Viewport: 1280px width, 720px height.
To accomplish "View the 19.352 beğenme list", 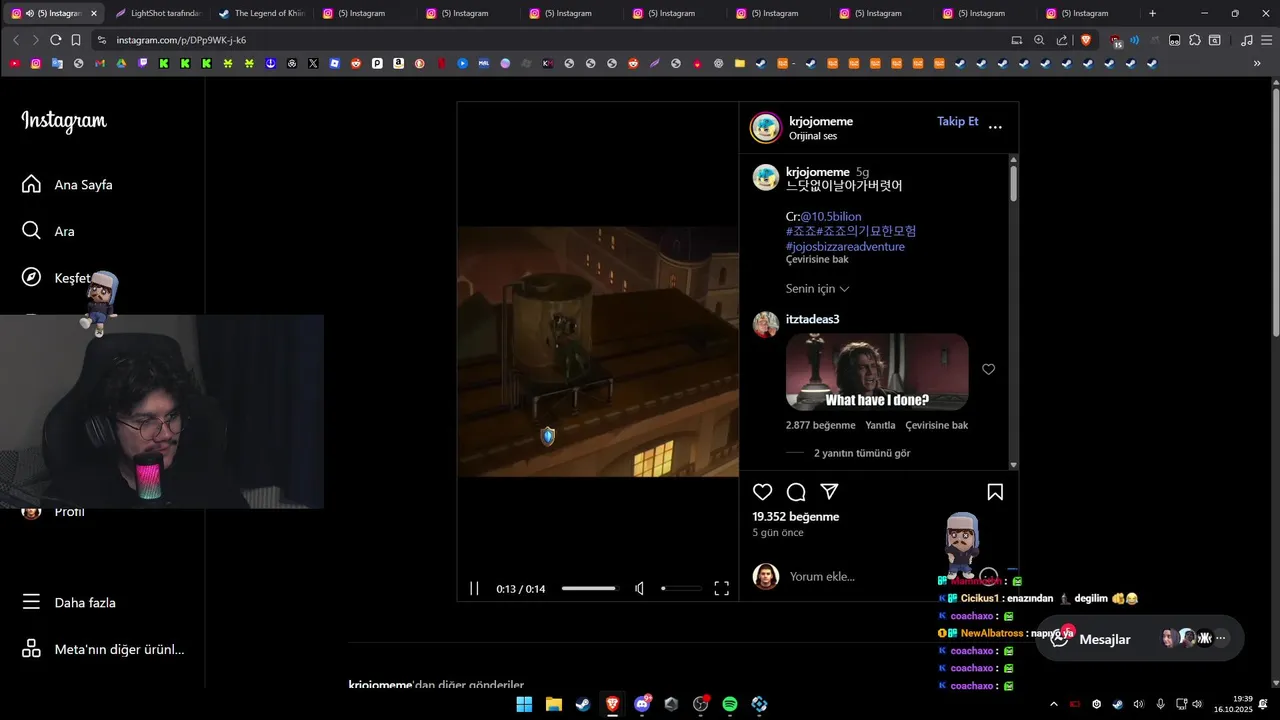I will pyautogui.click(x=795, y=517).
